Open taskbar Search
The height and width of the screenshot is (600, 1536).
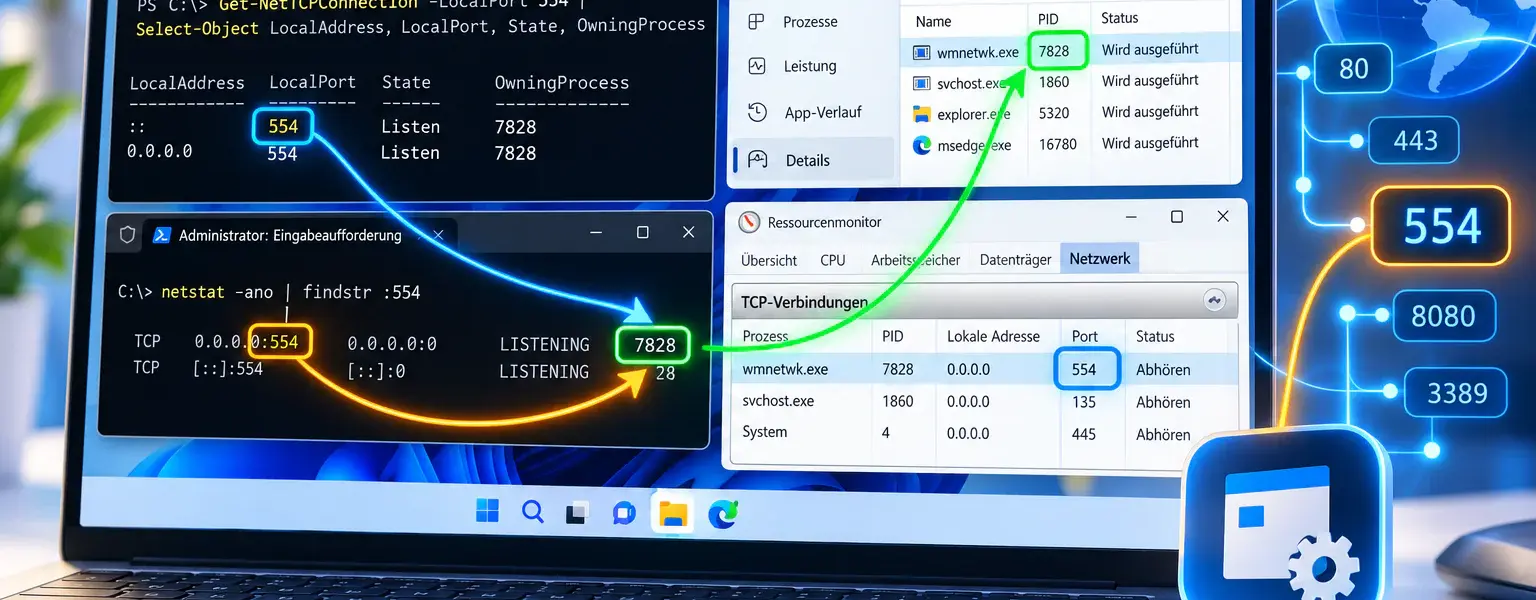click(533, 512)
